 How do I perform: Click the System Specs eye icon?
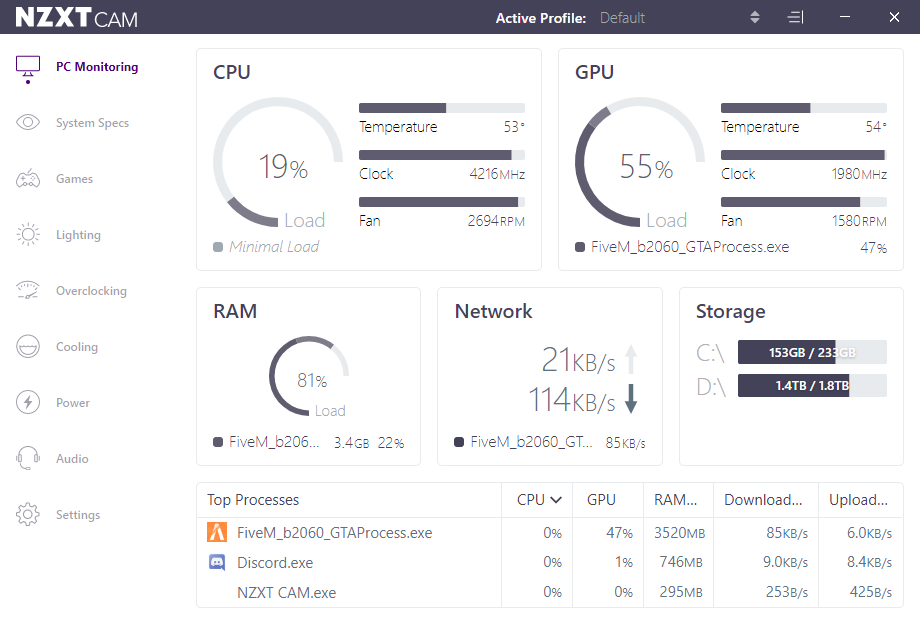(x=28, y=123)
